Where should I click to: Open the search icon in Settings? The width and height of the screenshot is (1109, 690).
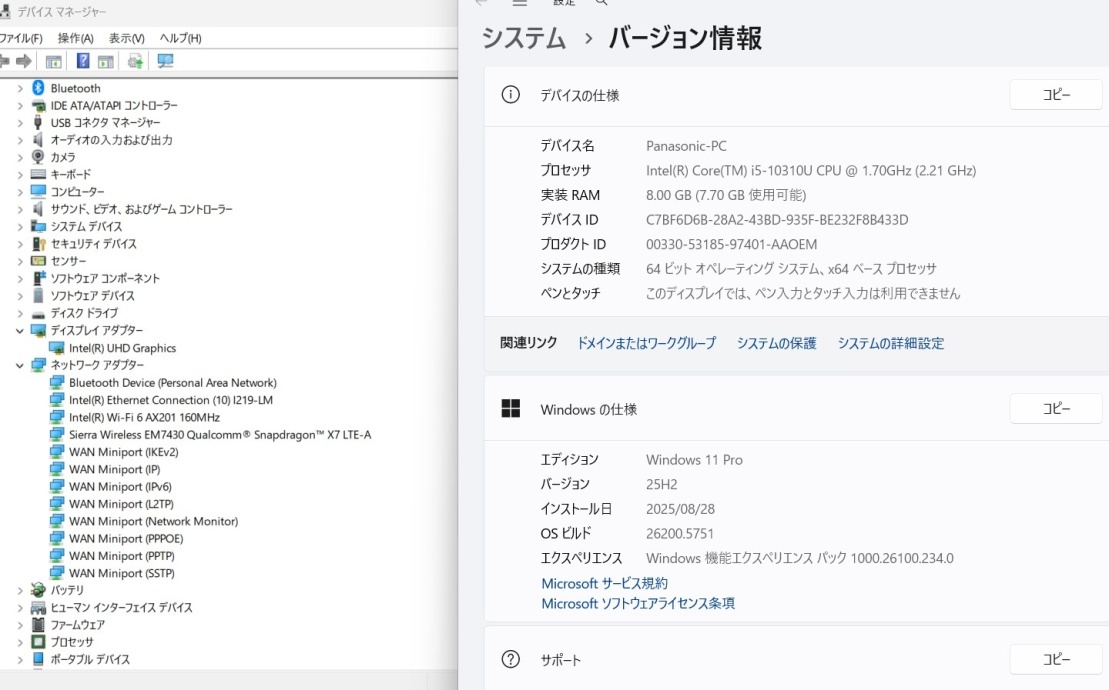click(600, 2)
